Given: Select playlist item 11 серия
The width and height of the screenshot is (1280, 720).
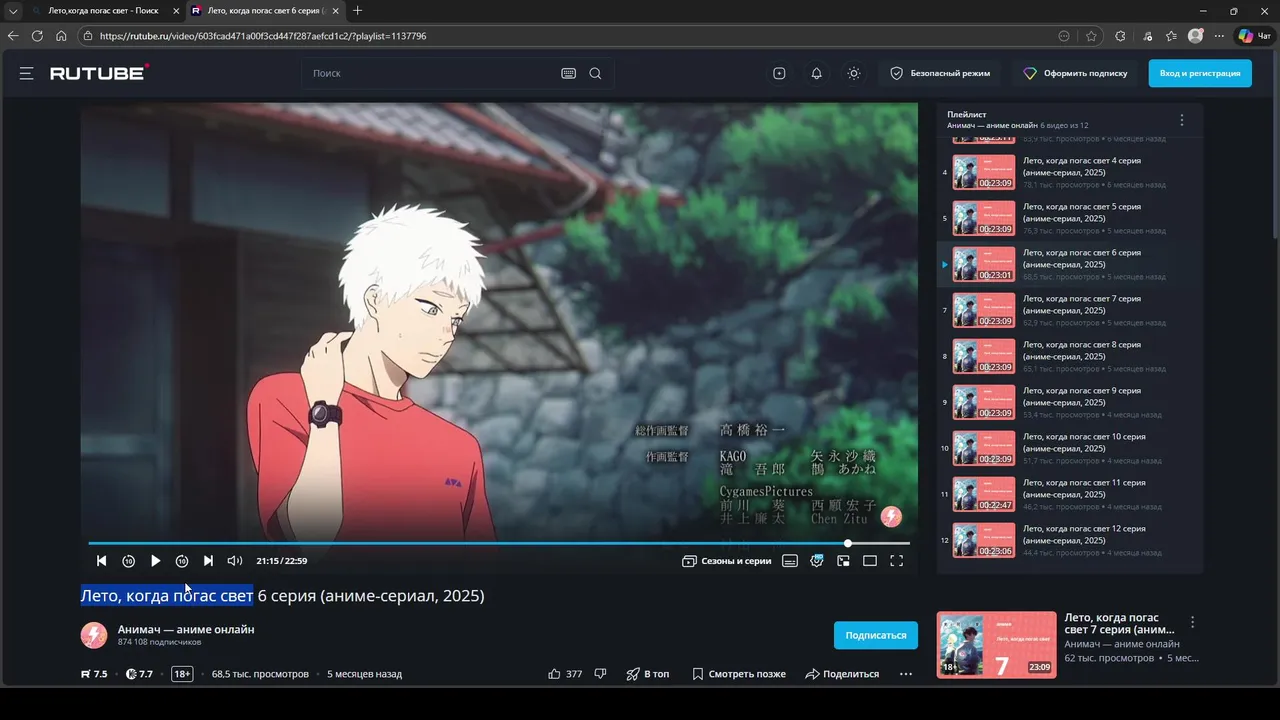Looking at the screenshot, I should pyautogui.click(x=1068, y=494).
